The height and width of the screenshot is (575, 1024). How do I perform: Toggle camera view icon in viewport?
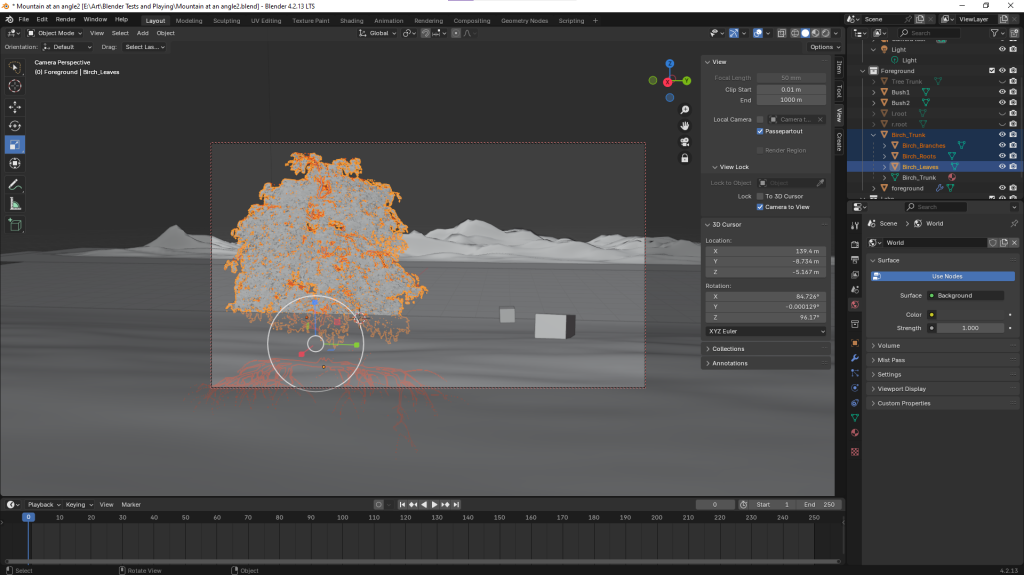[684, 142]
